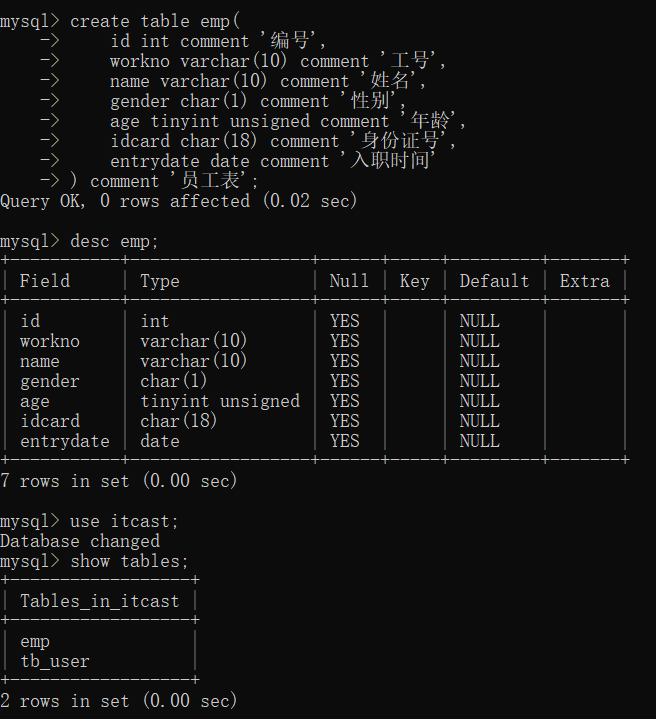Click the Tables_in_itcast header

[99, 601]
